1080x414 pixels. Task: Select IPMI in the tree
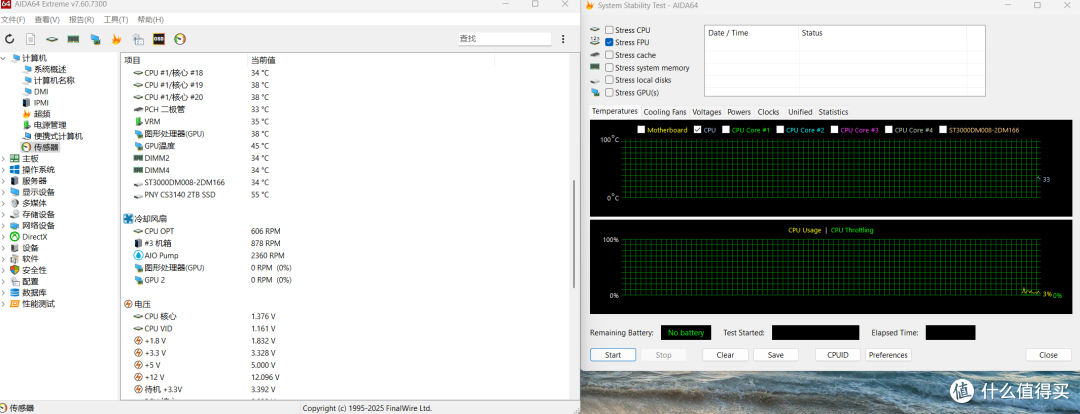(41, 103)
